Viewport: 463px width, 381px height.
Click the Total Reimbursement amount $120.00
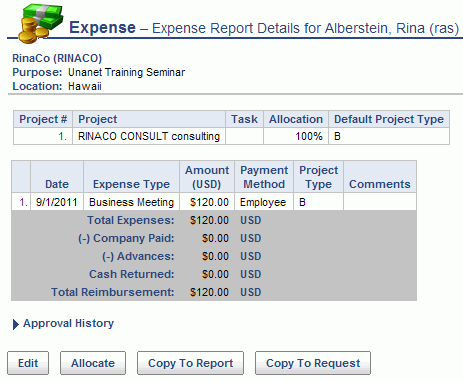[x=209, y=292]
